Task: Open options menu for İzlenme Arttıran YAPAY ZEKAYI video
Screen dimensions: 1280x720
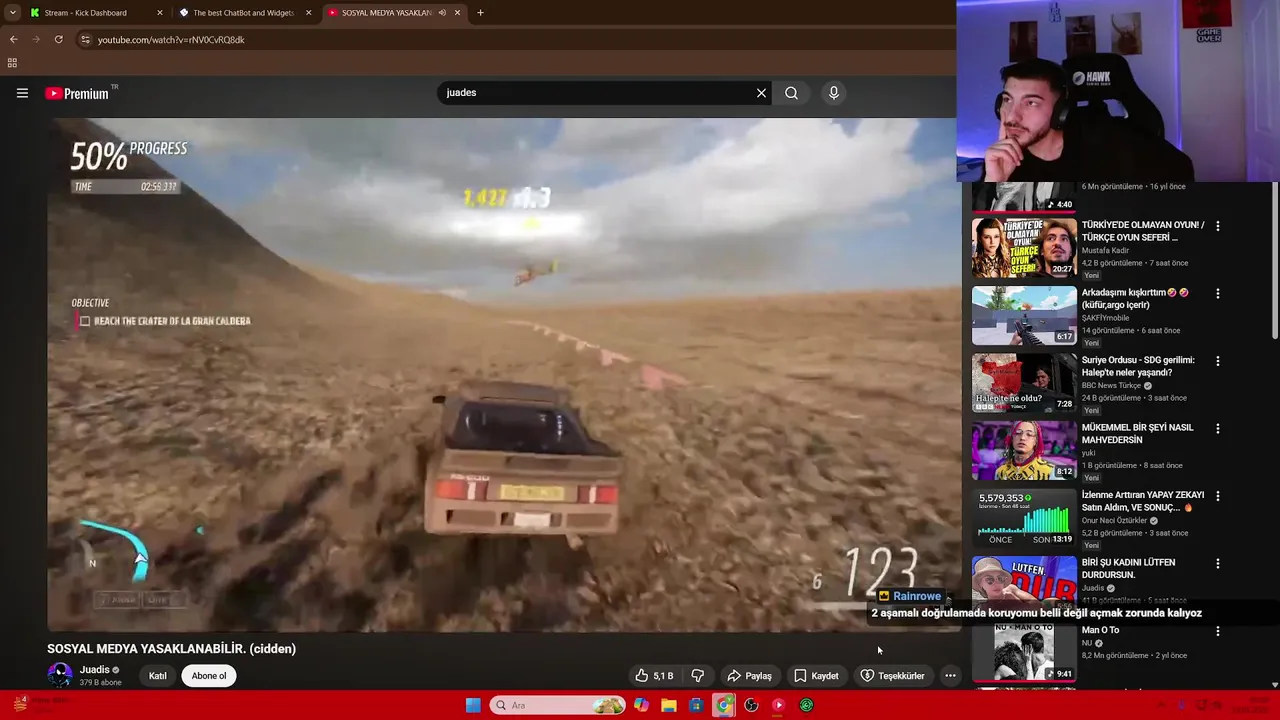Action: coord(1217,496)
